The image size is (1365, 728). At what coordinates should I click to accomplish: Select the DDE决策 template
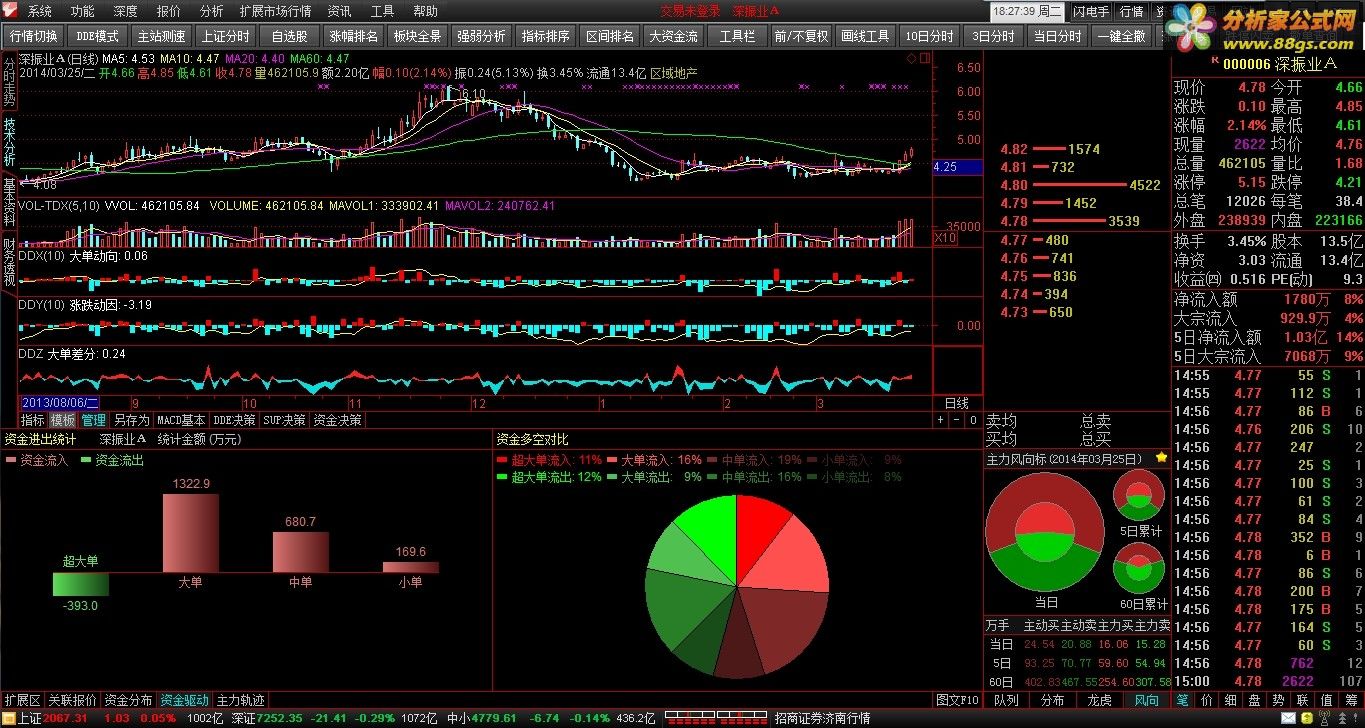(x=234, y=420)
